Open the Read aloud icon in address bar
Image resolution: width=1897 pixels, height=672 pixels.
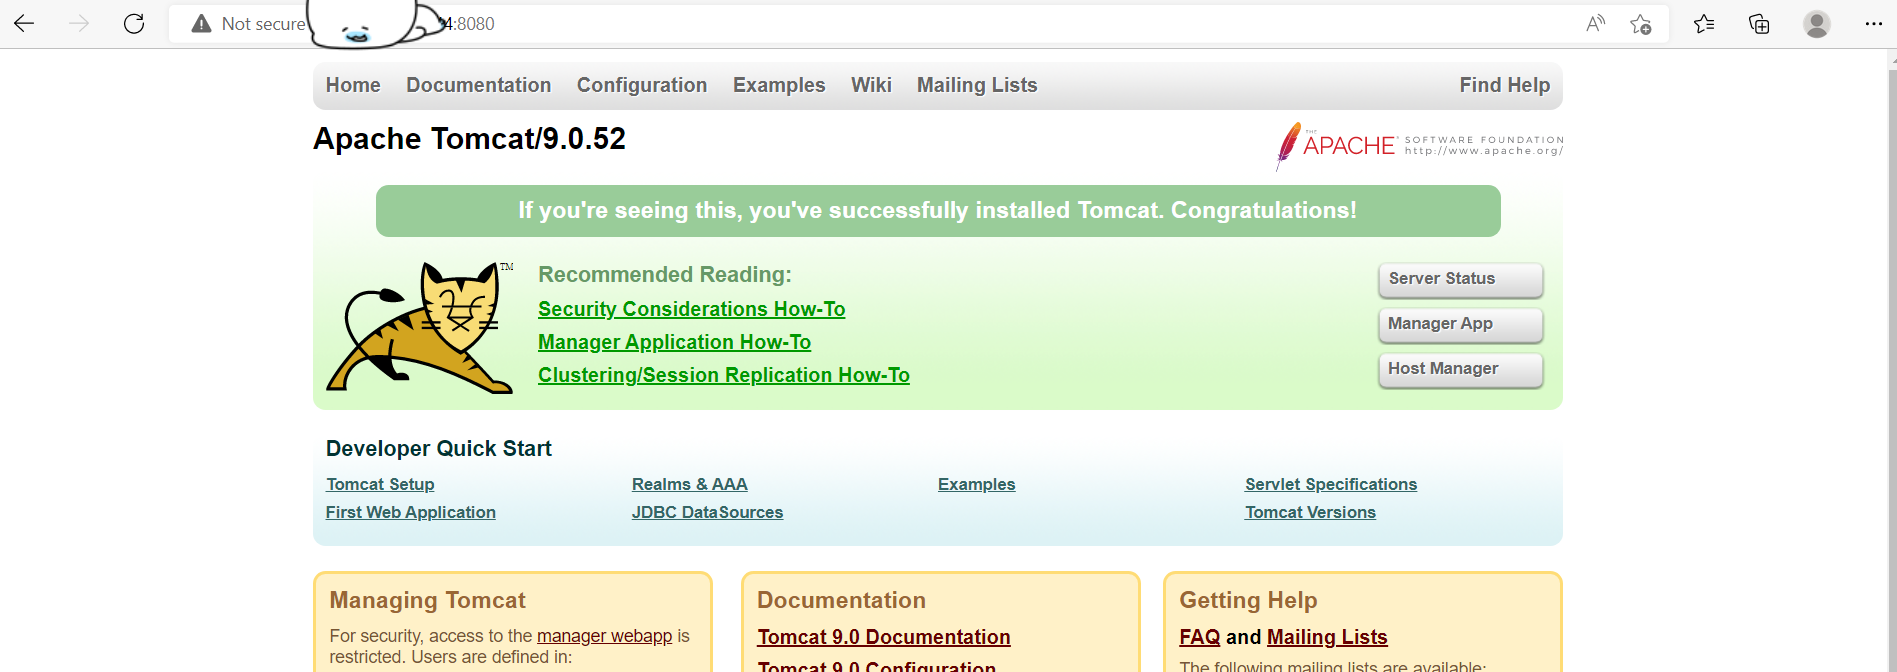[x=1595, y=24]
